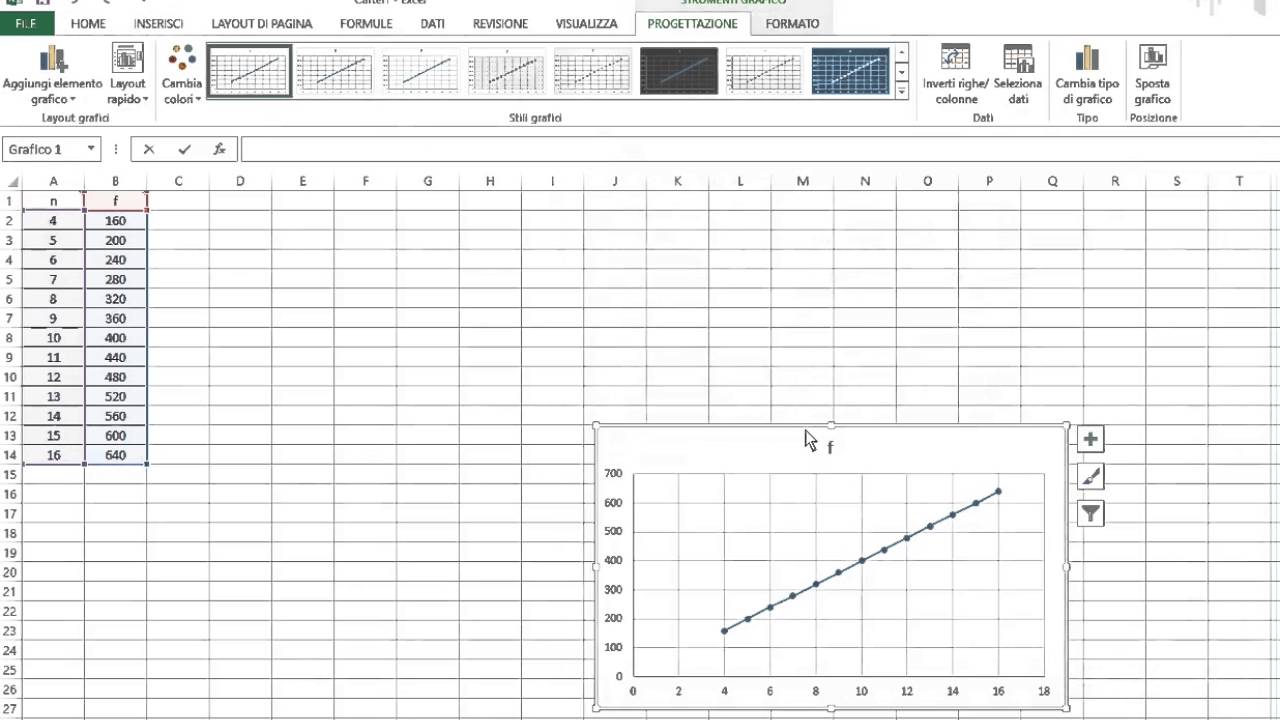Viewport: 1280px width, 720px height.
Task: Expand the Name Box dropdown arrow
Action: [x=91, y=149]
